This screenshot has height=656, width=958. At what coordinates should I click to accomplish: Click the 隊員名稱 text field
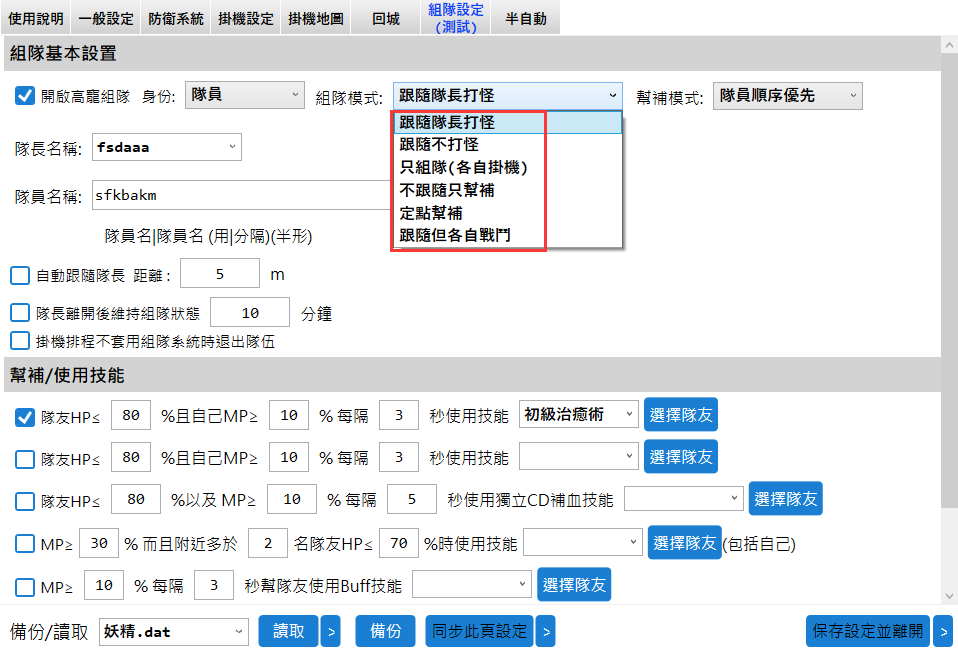[x=240, y=194]
